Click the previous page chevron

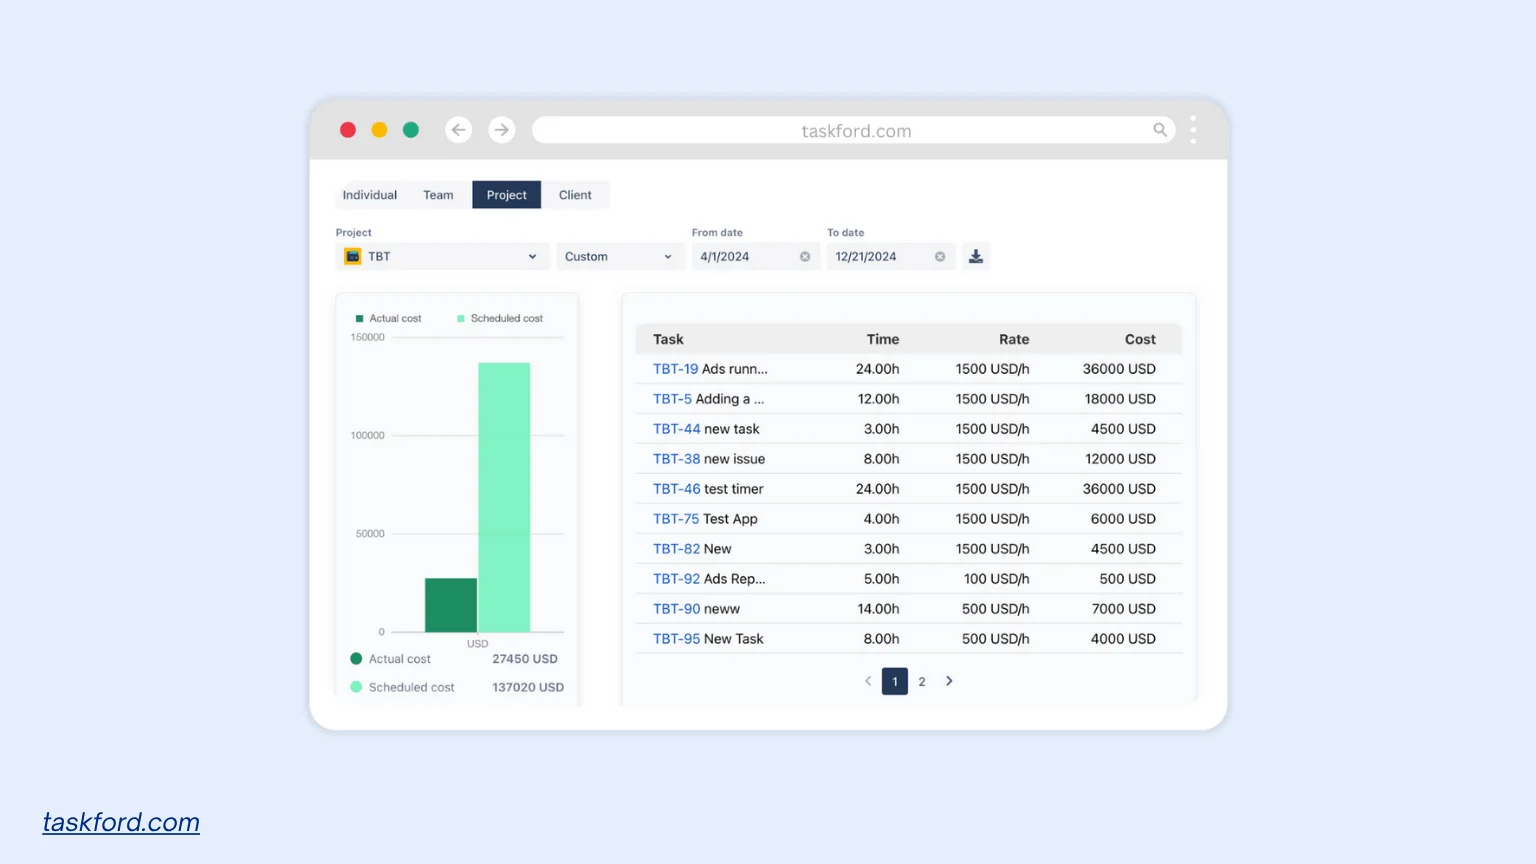click(867, 681)
